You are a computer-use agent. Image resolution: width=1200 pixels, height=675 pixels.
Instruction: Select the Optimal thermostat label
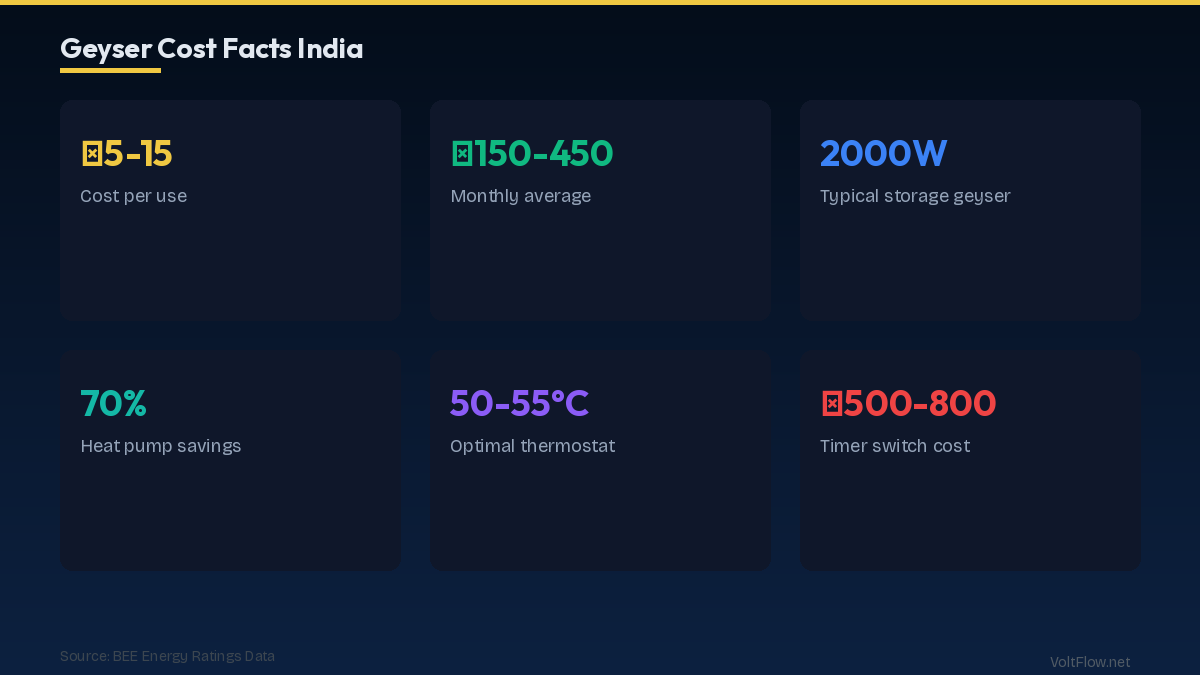click(532, 446)
